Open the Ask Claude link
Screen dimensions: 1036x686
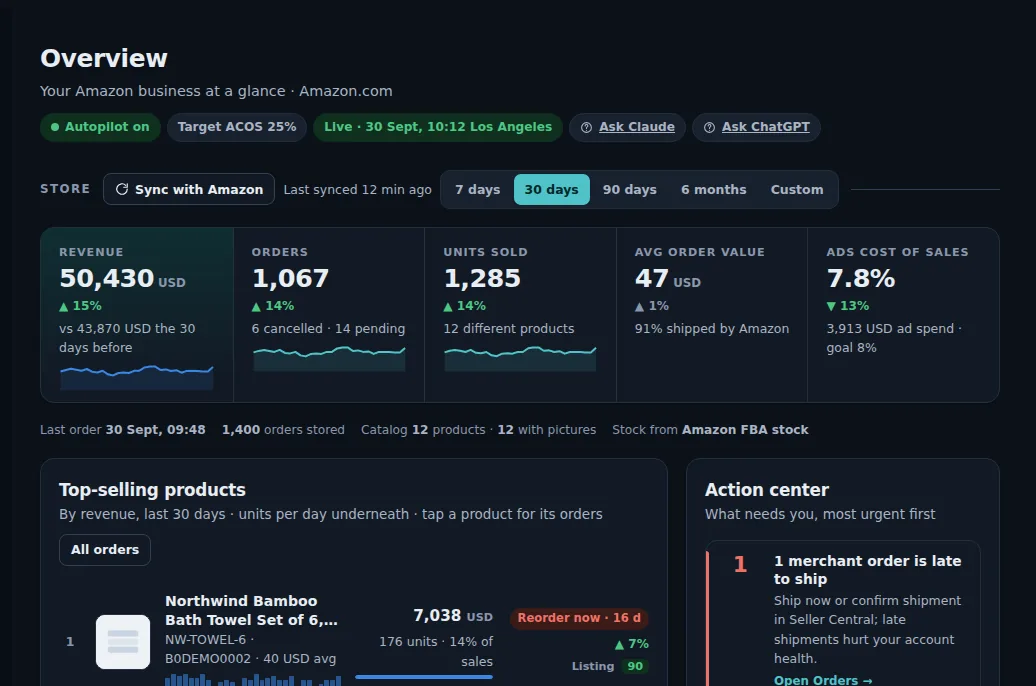[x=636, y=127]
